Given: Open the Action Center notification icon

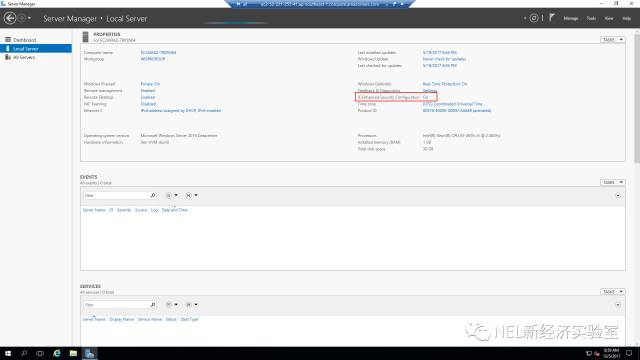Looking at the screenshot, I should click(629, 353).
